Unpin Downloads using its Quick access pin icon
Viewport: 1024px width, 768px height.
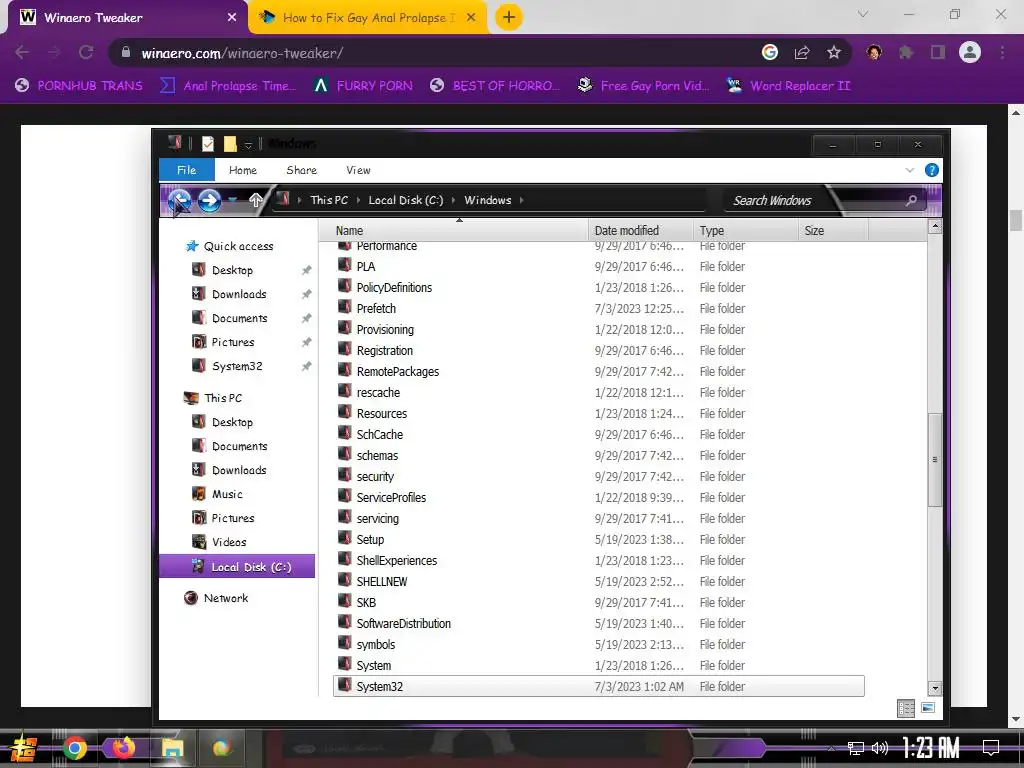(306, 295)
